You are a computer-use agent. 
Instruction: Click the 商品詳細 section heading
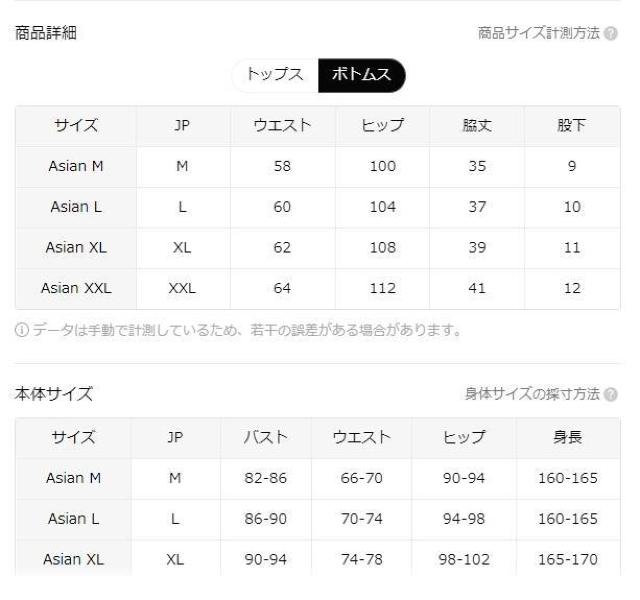tap(46, 34)
